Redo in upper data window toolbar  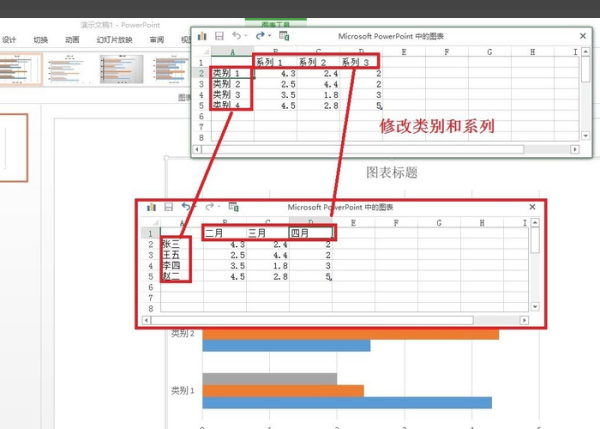(x=260, y=36)
